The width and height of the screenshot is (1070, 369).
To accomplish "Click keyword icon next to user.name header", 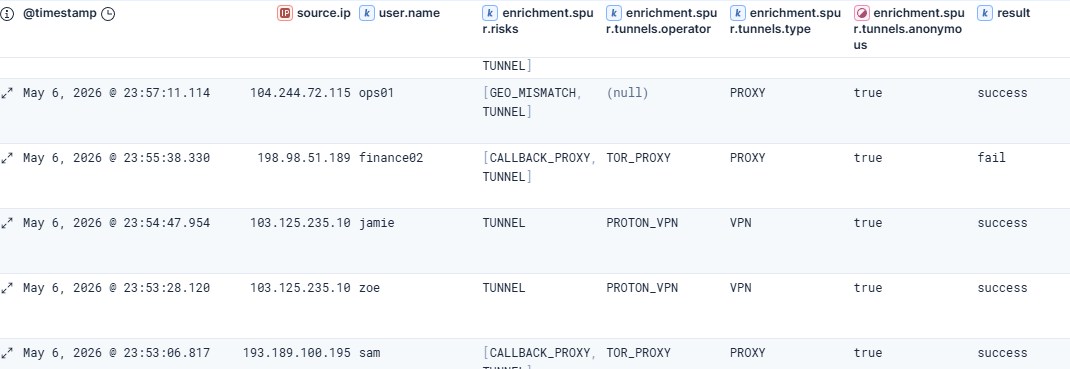I will coord(366,13).
